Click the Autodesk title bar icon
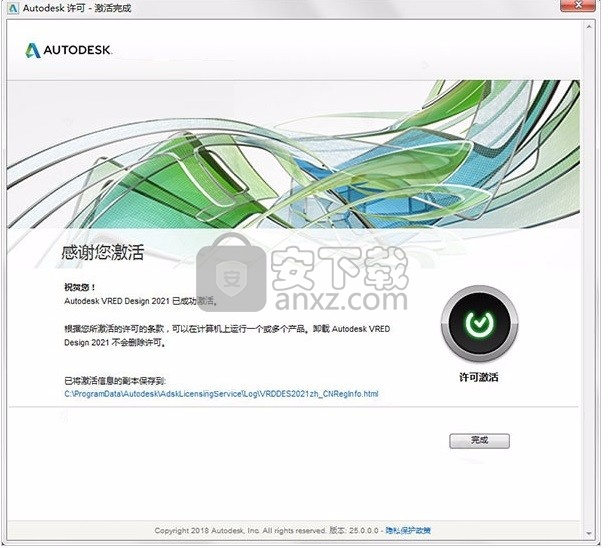 click(13, 8)
